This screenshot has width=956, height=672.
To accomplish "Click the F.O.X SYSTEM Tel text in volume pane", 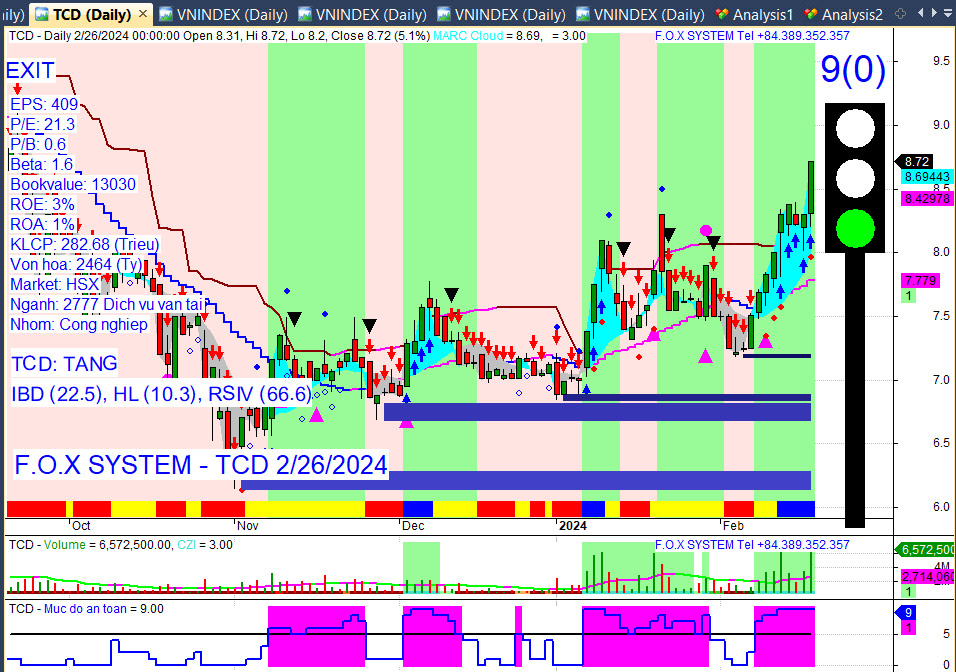I will 752,545.
